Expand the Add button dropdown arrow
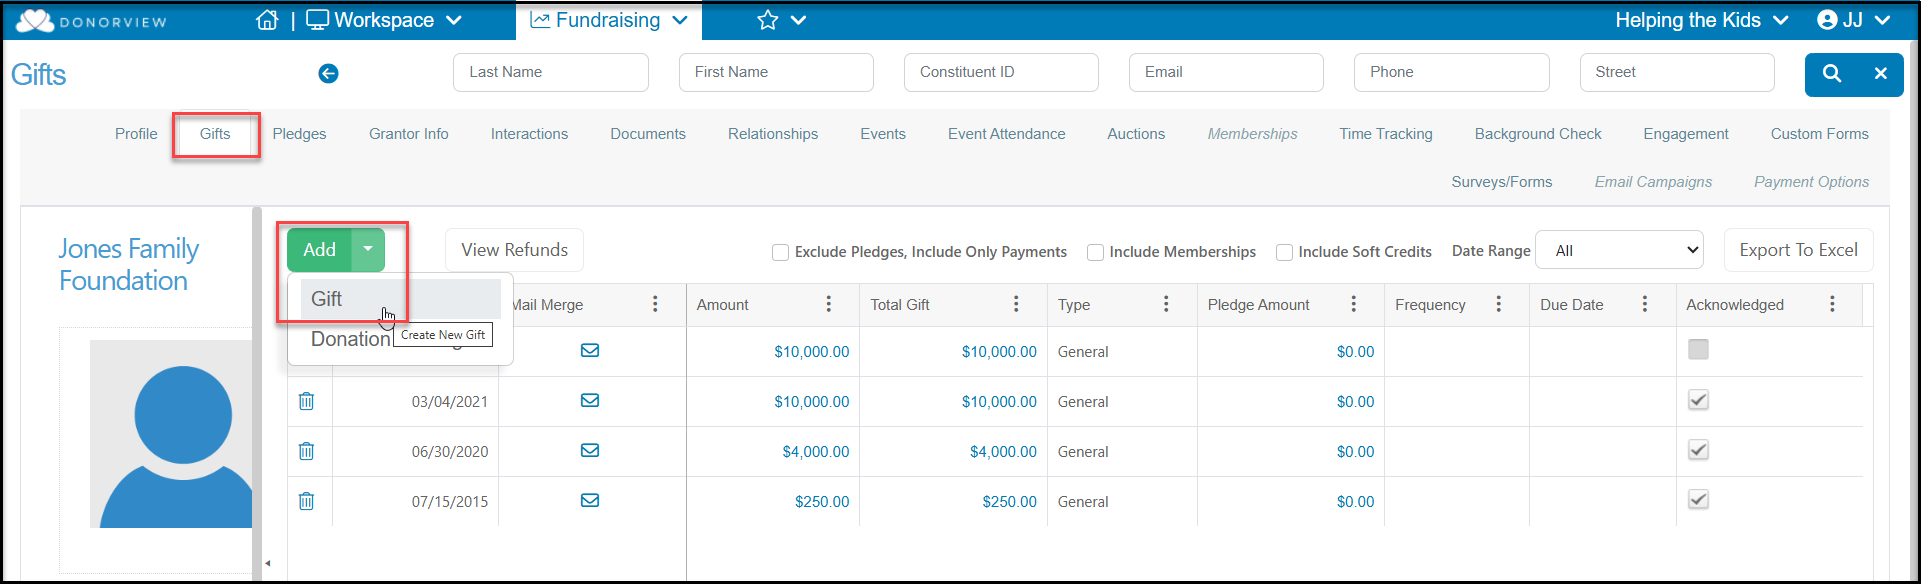This screenshot has height=584, width=1921. point(368,249)
